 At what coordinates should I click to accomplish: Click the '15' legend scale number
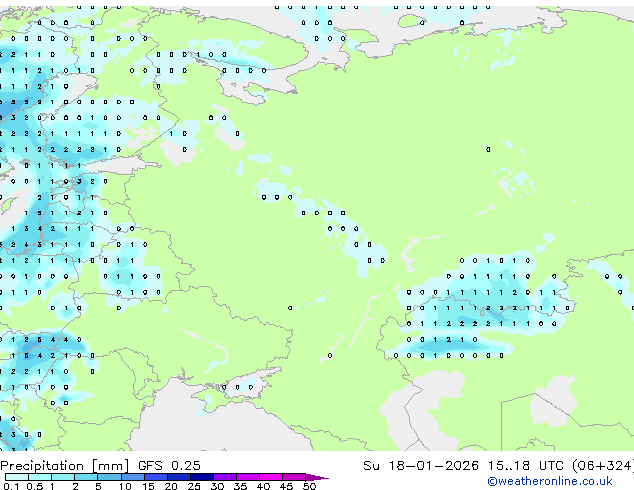(x=148, y=486)
